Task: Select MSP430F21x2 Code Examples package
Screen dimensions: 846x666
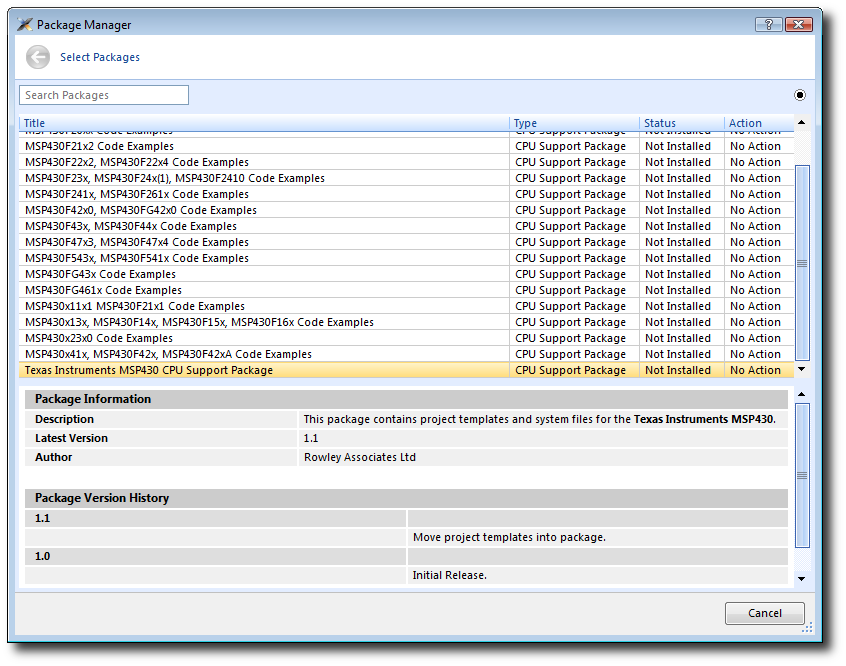Action: click(x=99, y=146)
